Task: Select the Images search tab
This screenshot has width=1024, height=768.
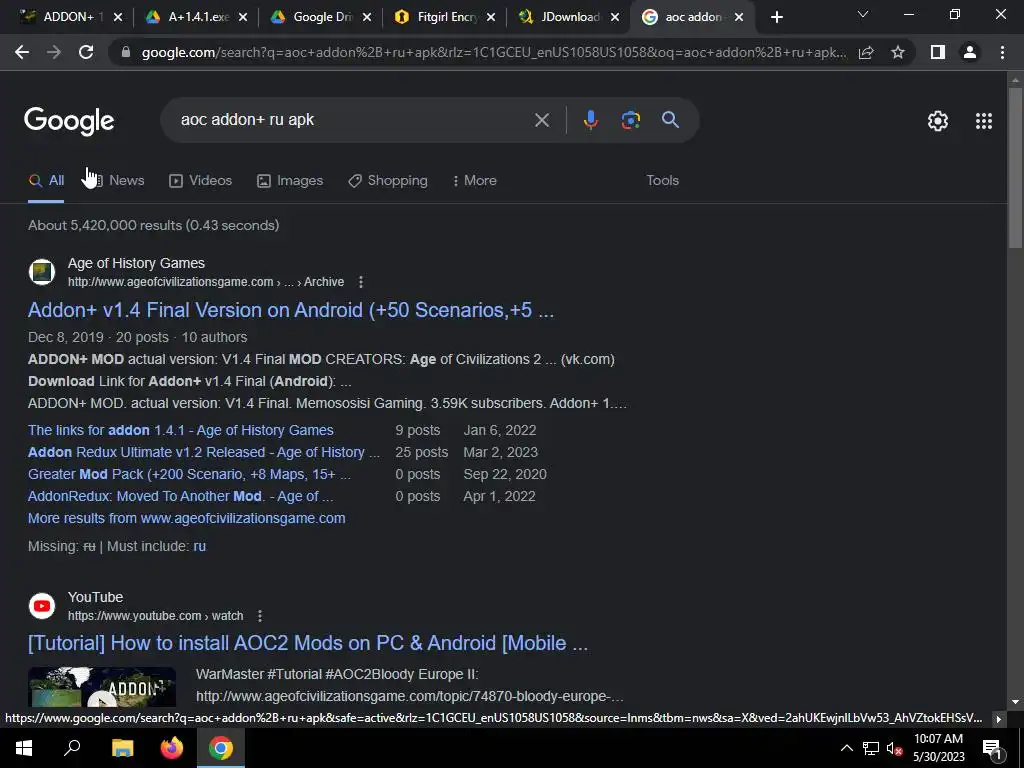Action: [x=290, y=180]
